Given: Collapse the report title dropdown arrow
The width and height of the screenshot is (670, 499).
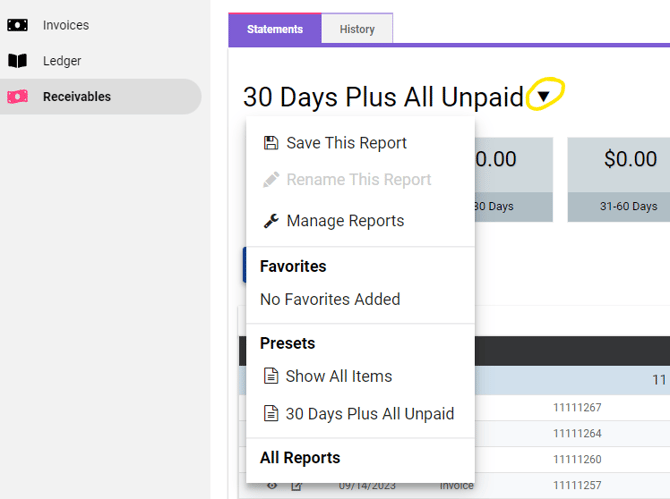Looking at the screenshot, I should (x=543, y=97).
